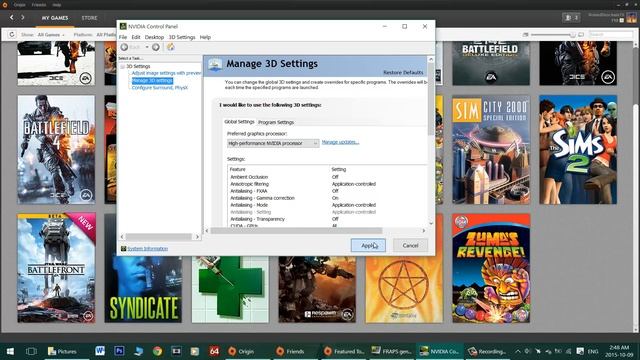Screen dimensions: 640x360
Task: Click the Apply button in NVIDIA Control Panel
Action: 368,245
